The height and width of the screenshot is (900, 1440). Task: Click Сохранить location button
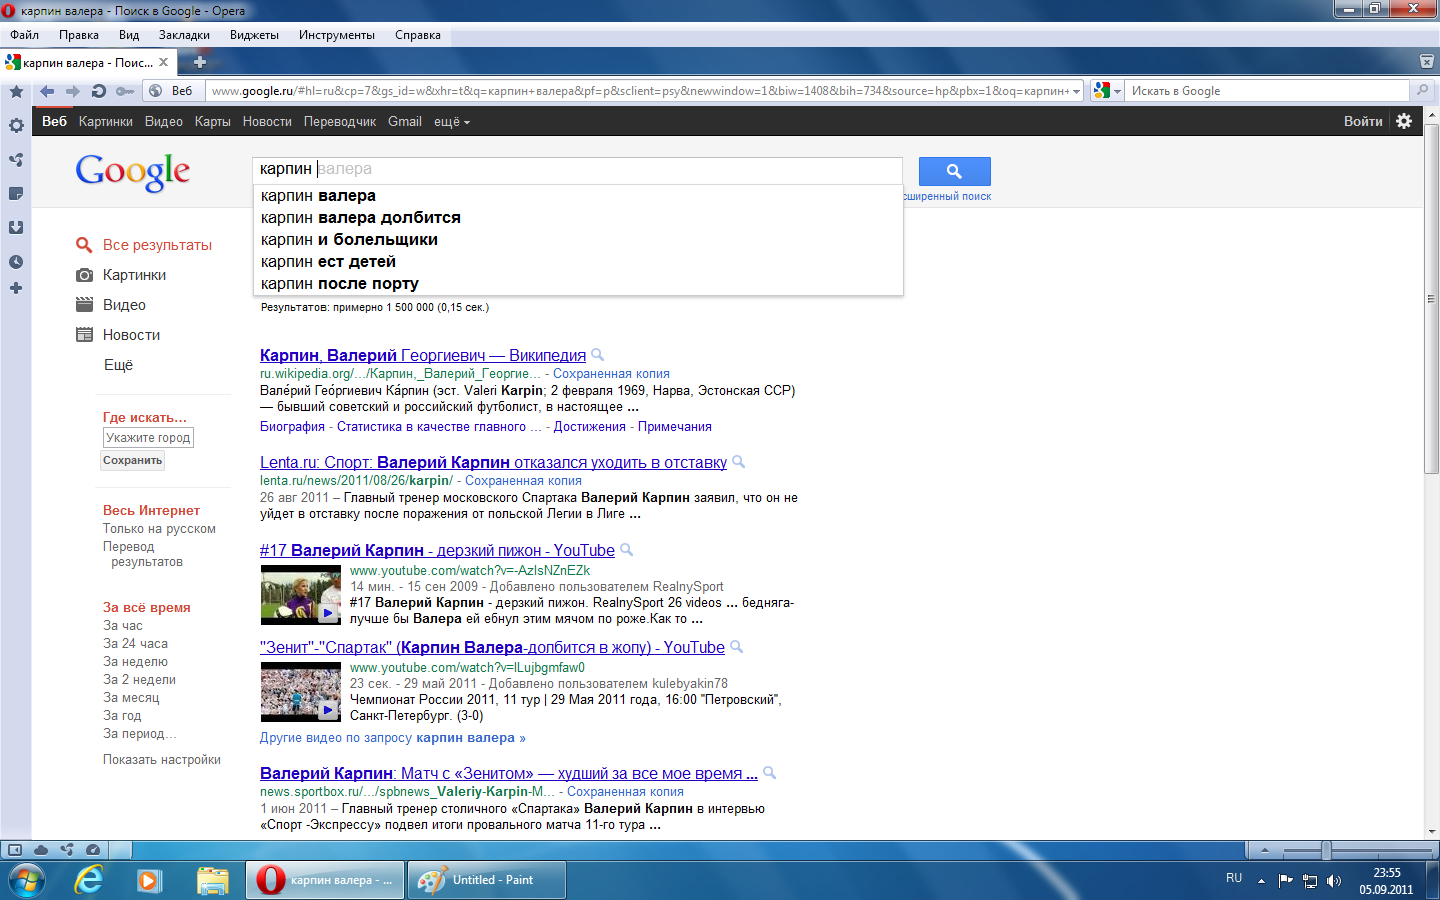tap(132, 461)
